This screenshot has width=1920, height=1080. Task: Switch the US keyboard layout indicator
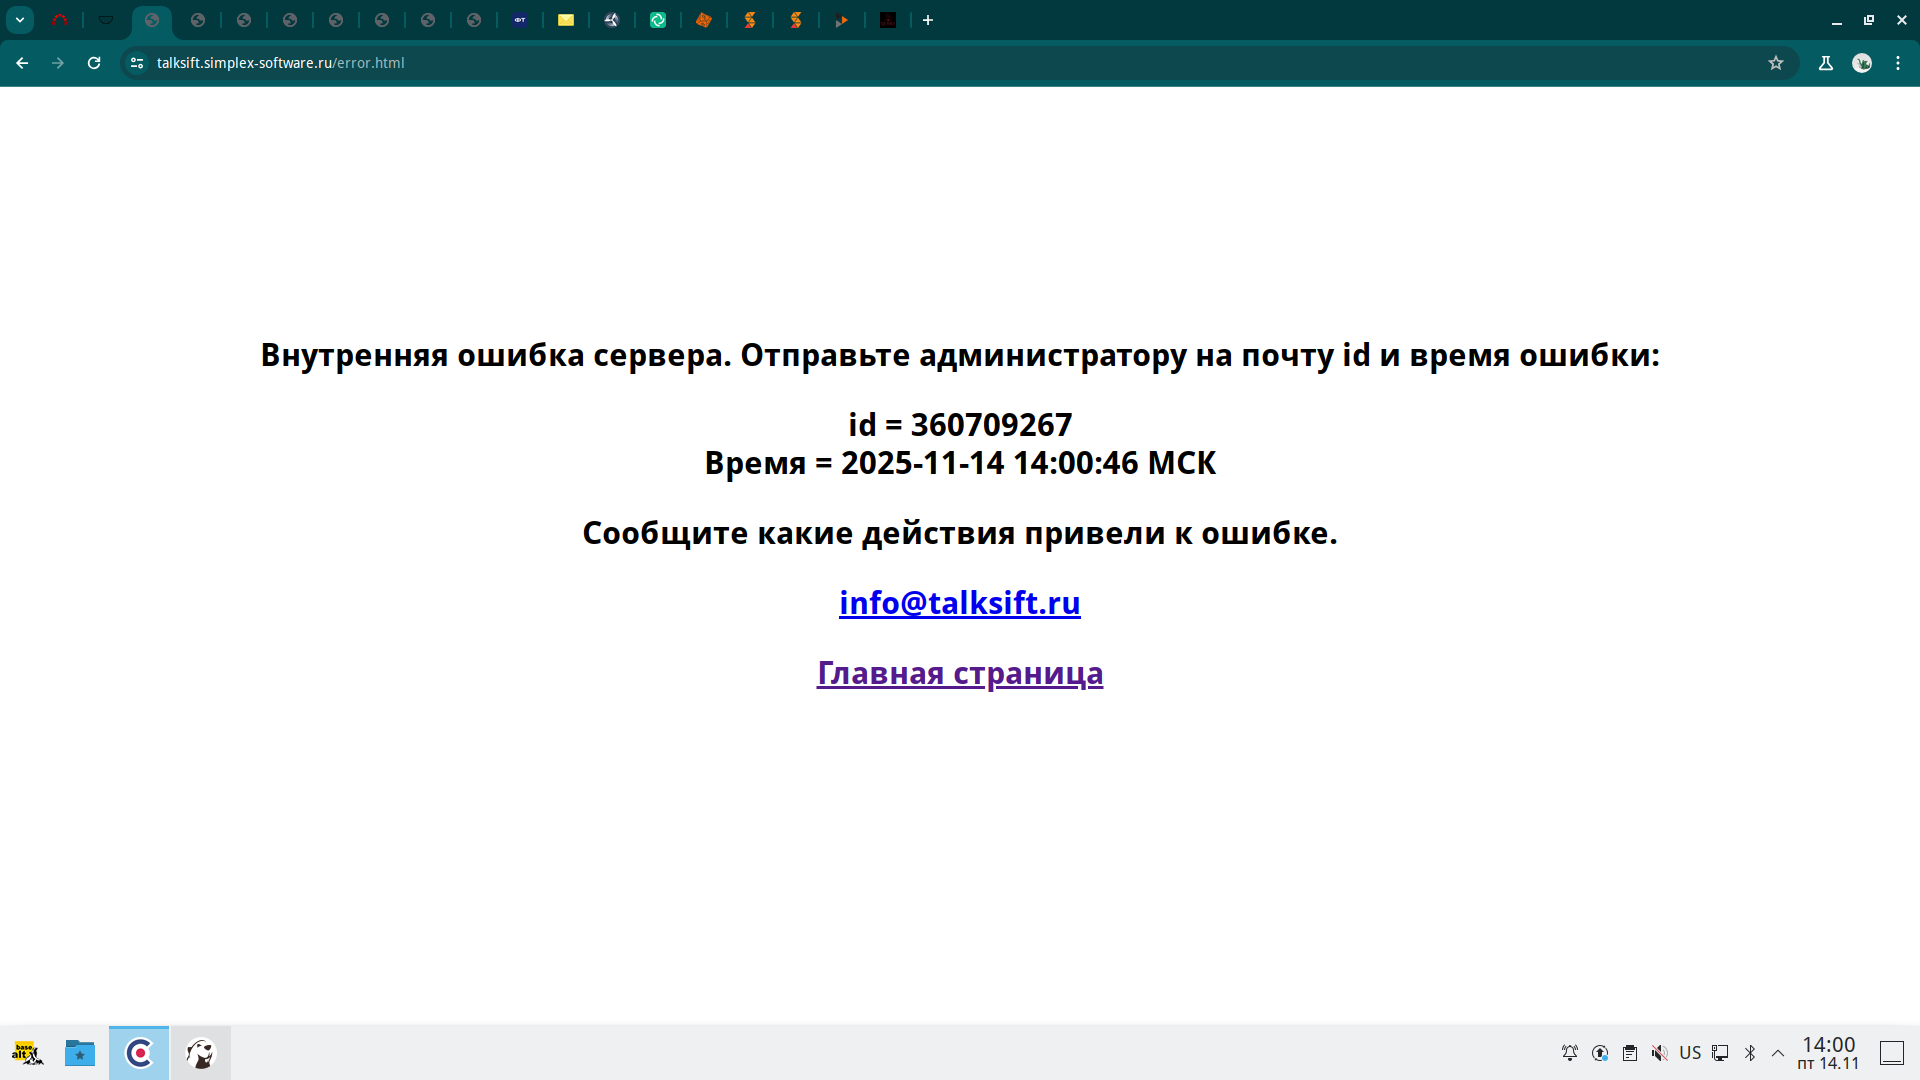1690,1053
